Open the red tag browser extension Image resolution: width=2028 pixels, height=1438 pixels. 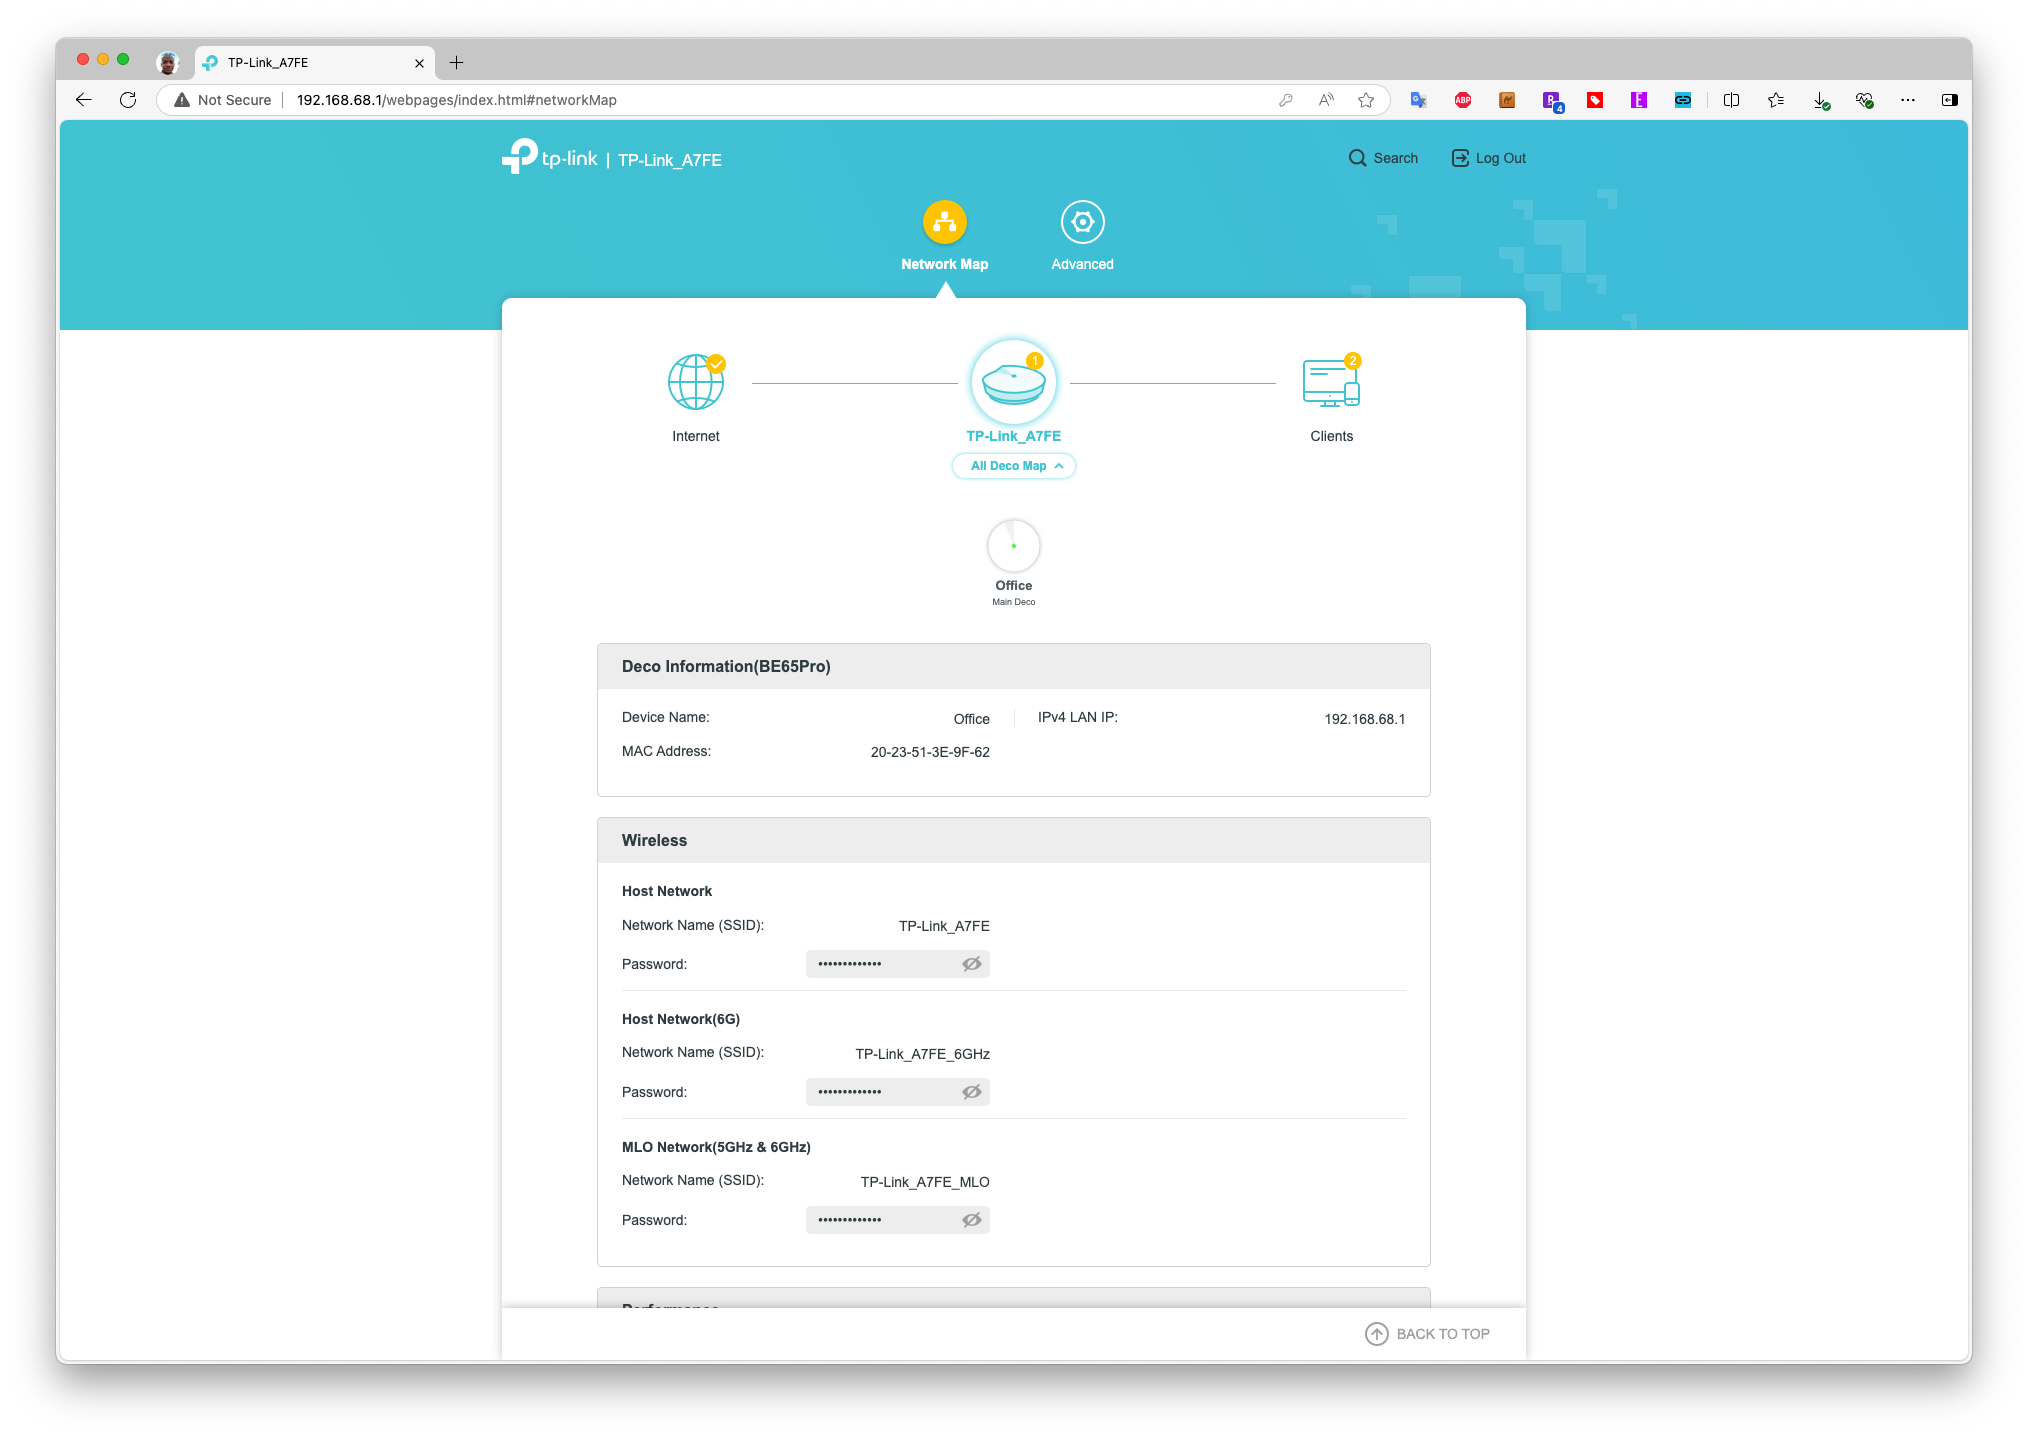pos(1595,100)
